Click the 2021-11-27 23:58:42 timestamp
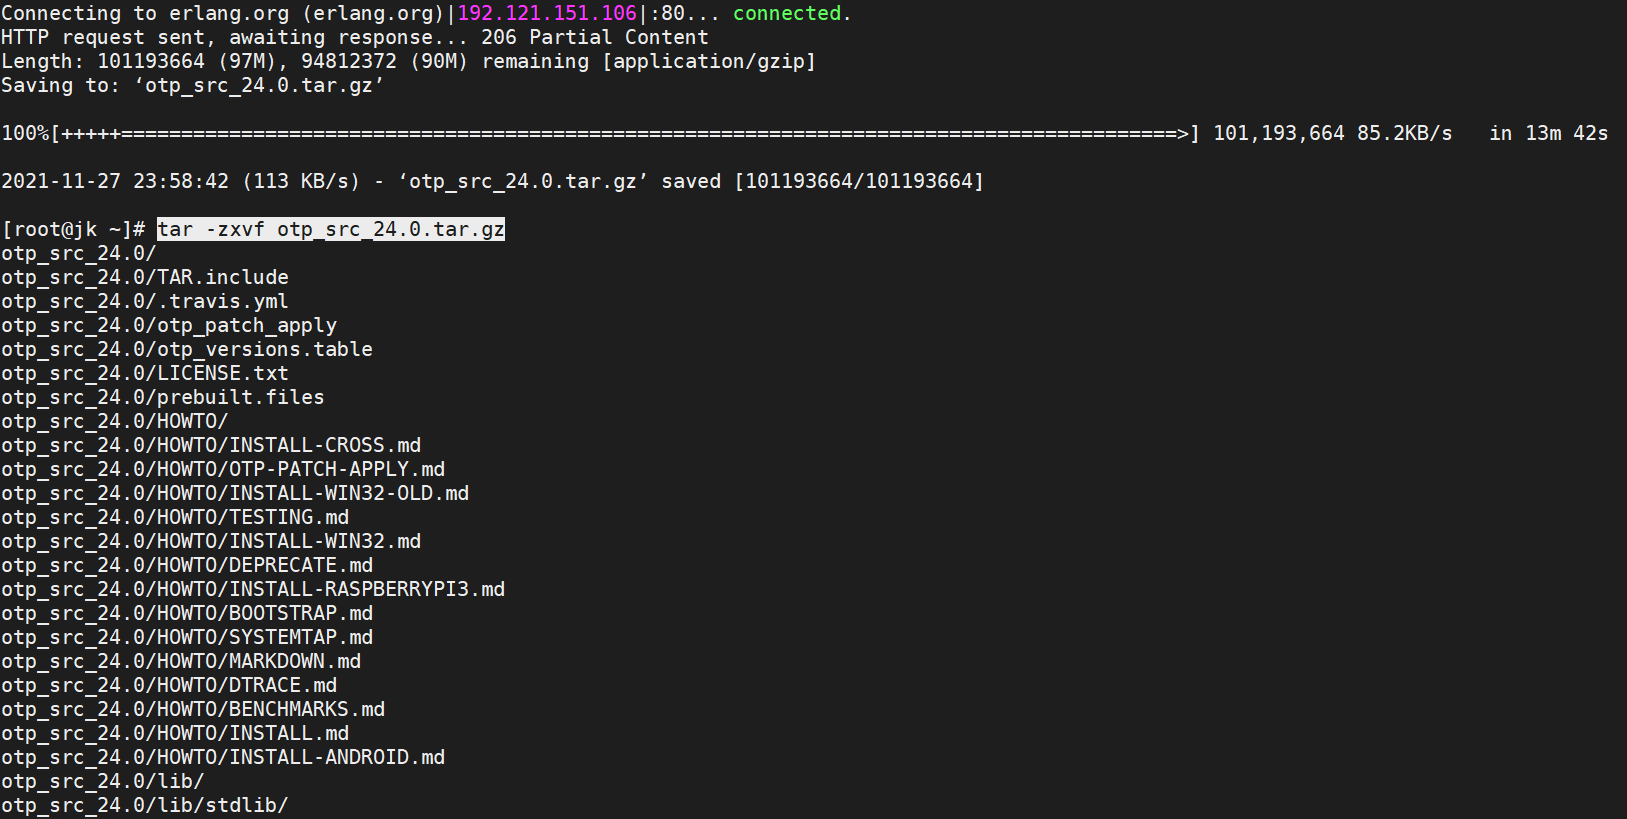Image resolution: width=1627 pixels, height=819 pixels. (115, 182)
